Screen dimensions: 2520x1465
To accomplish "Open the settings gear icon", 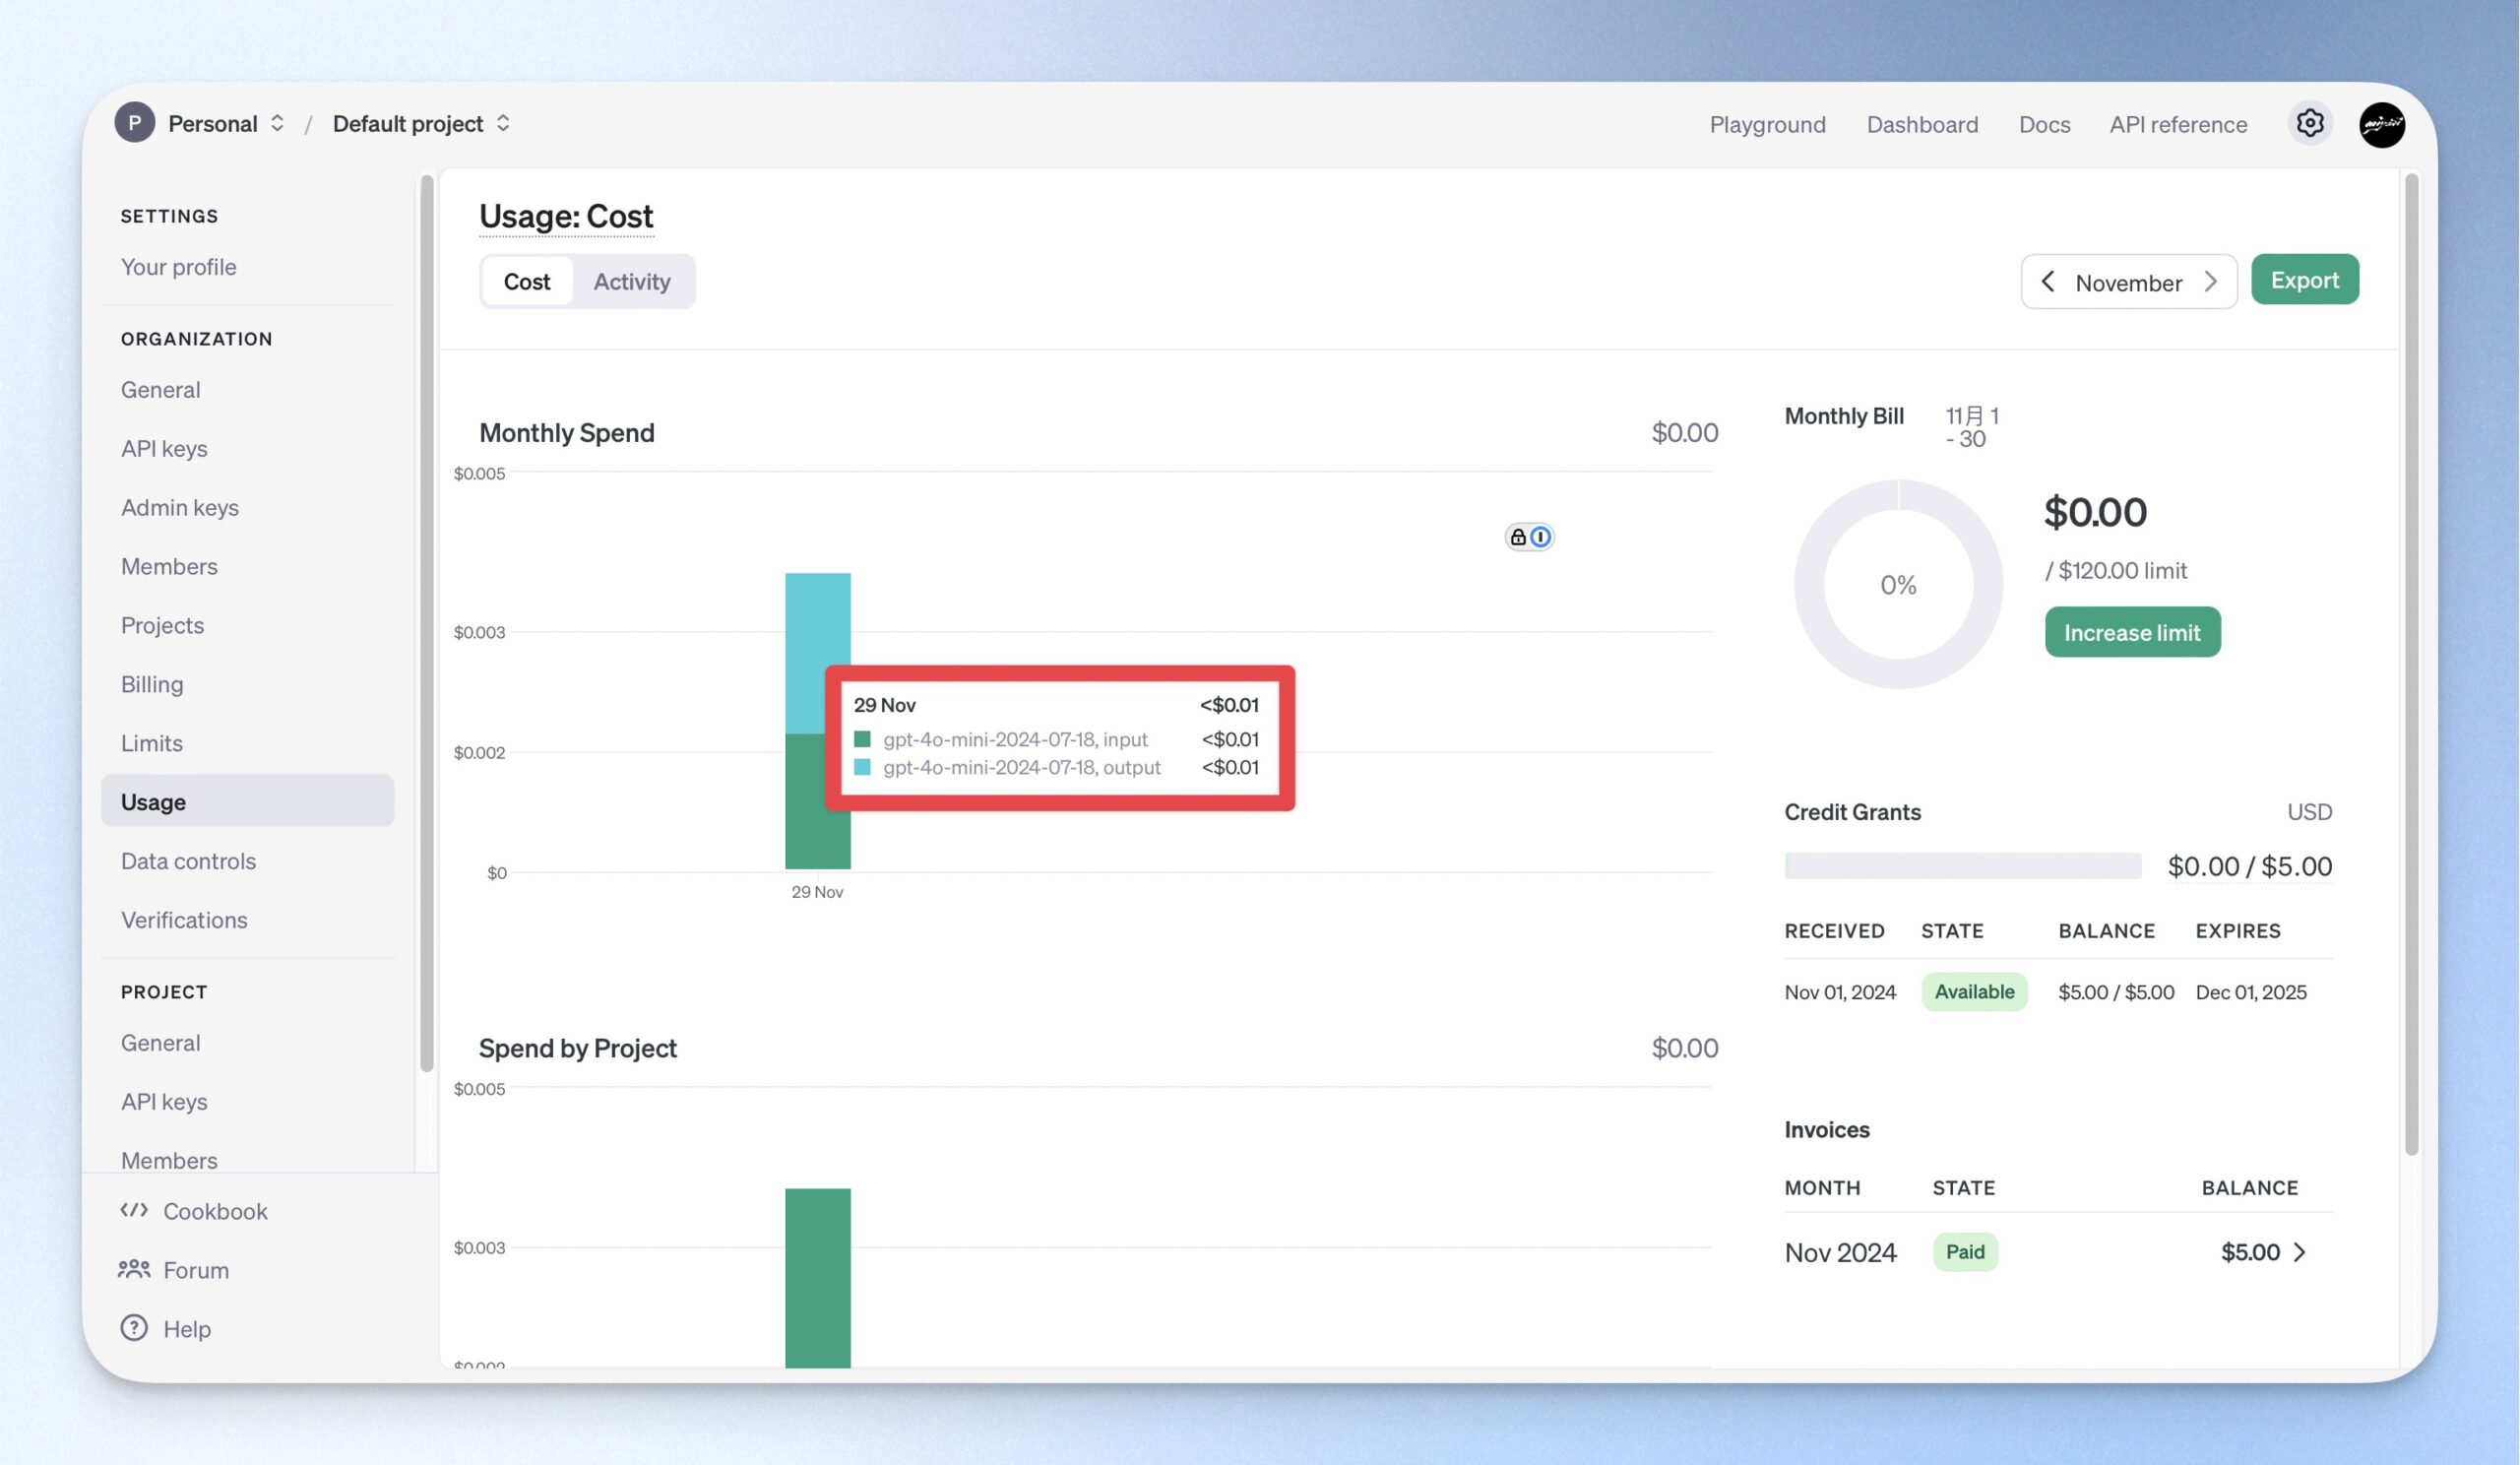I will [2309, 124].
